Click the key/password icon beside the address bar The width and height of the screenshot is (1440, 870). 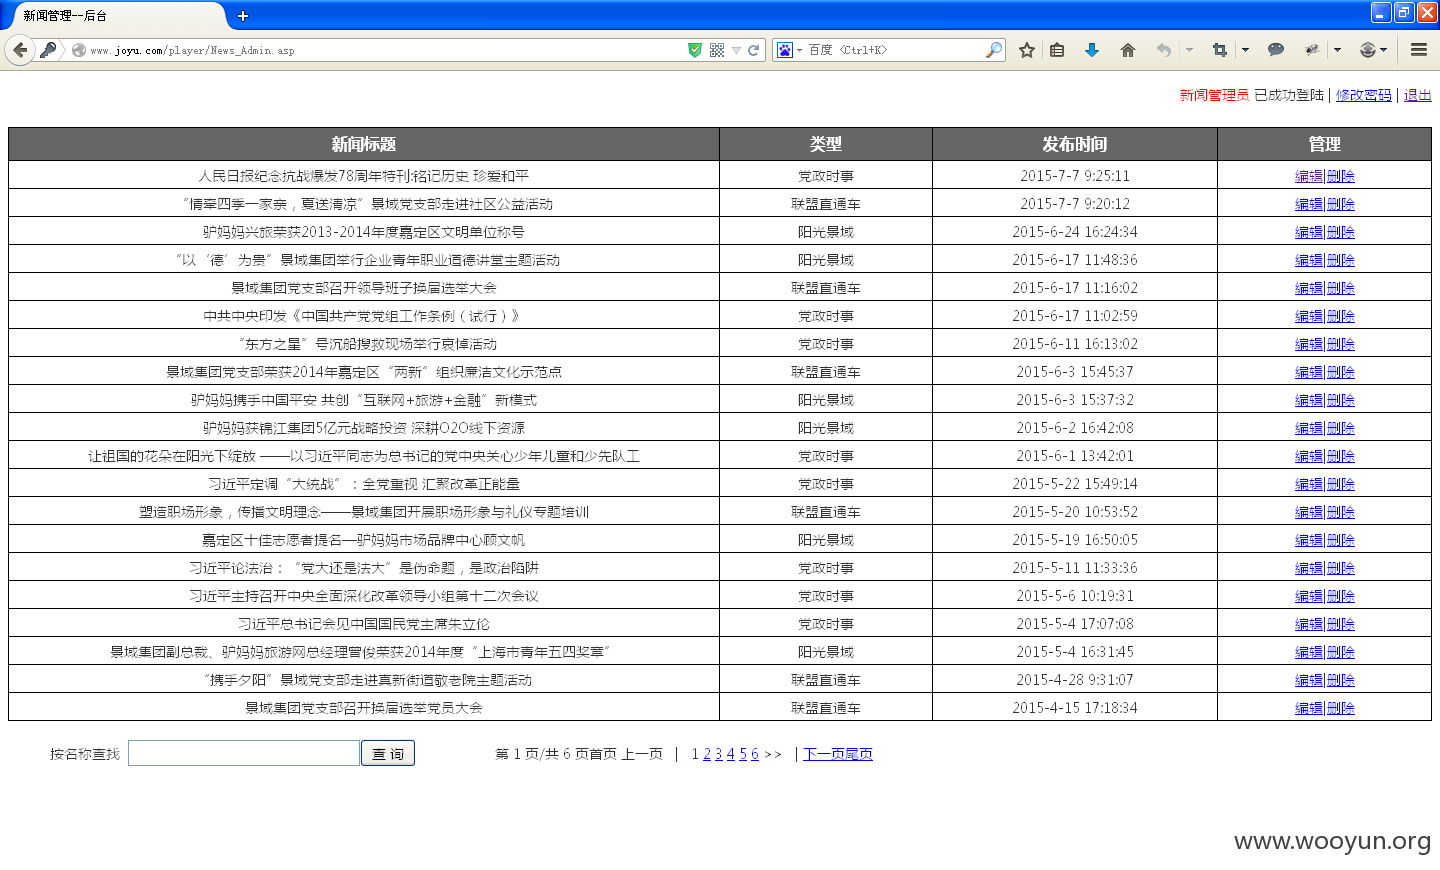click(48, 50)
